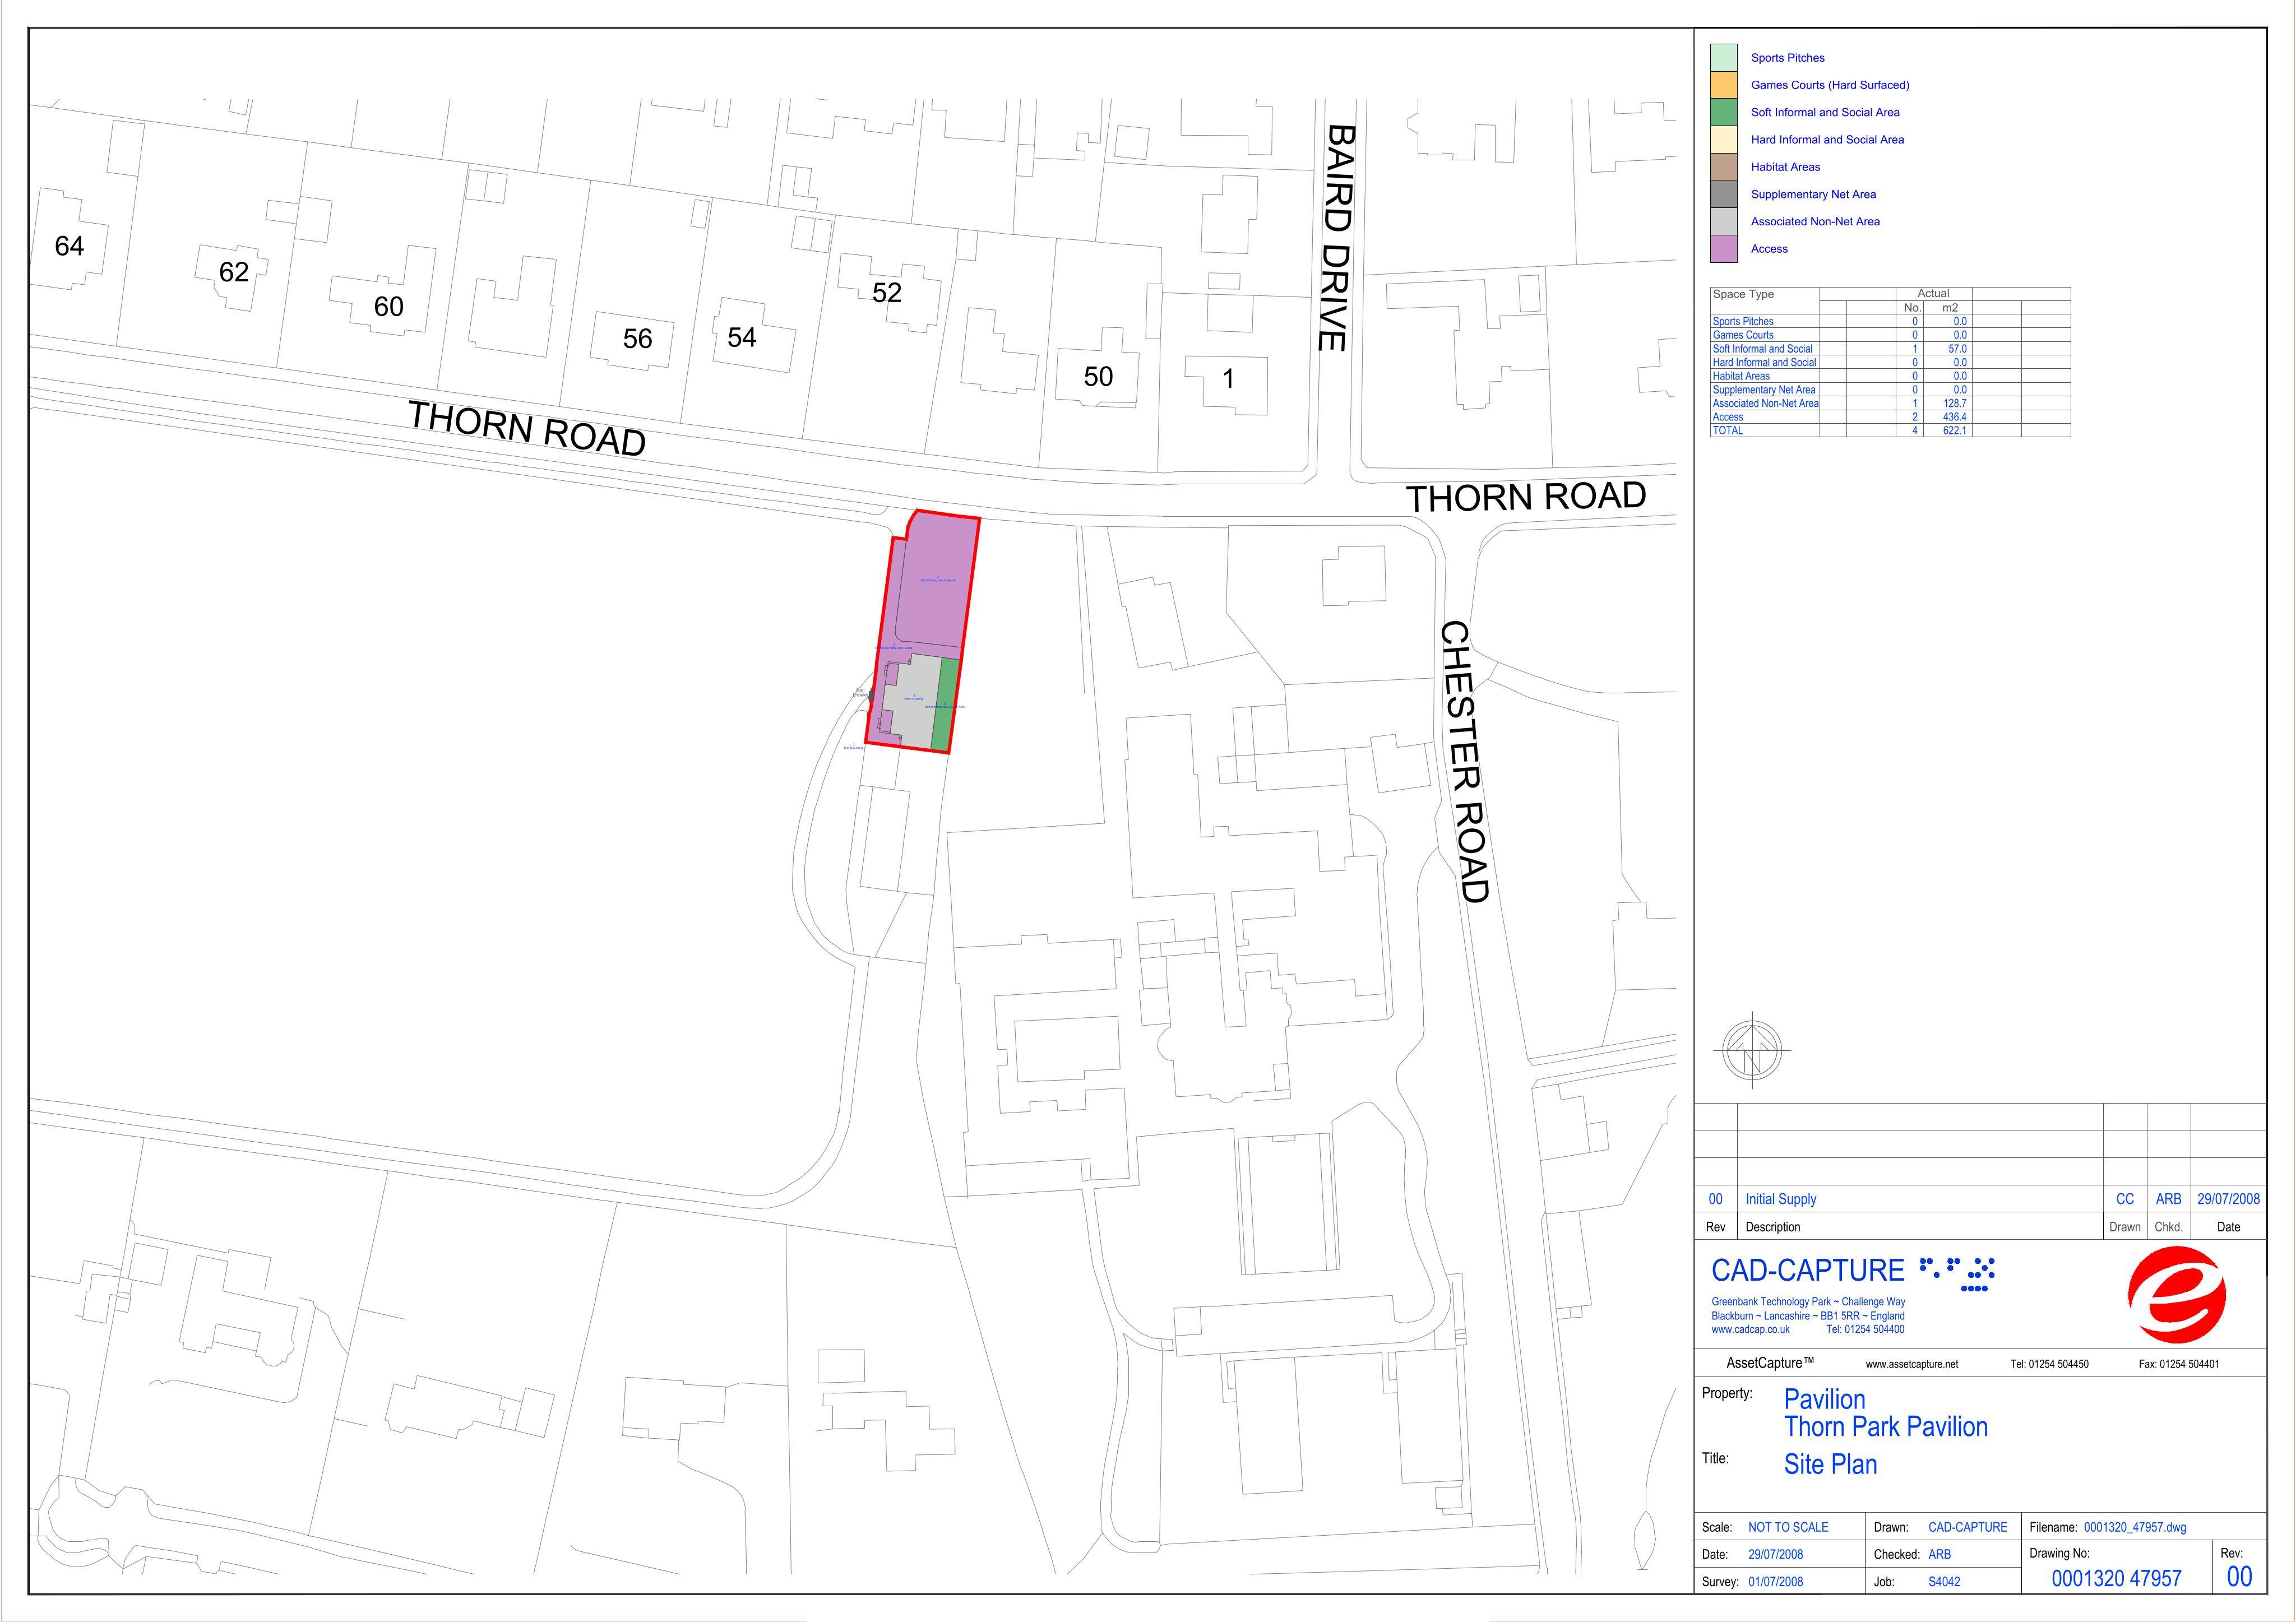The height and width of the screenshot is (1622, 2296).
Task: Click the TOTAL value '622.1'
Action: [1954, 431]
